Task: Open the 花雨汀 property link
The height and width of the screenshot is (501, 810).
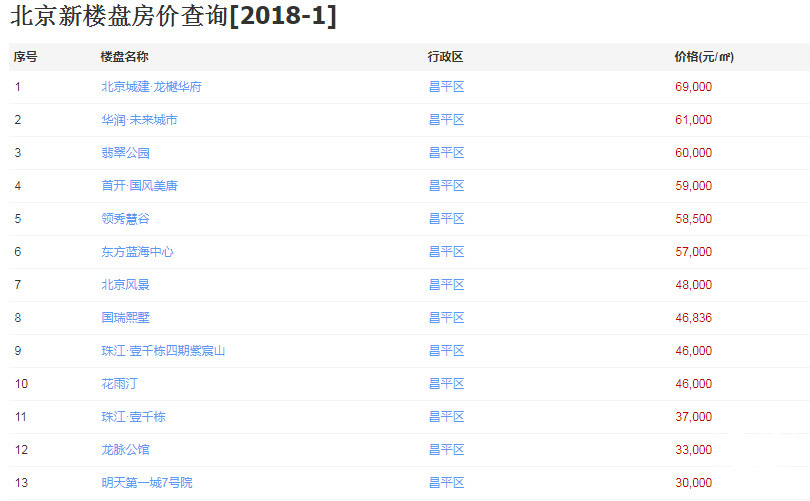Action: point(119,384)
